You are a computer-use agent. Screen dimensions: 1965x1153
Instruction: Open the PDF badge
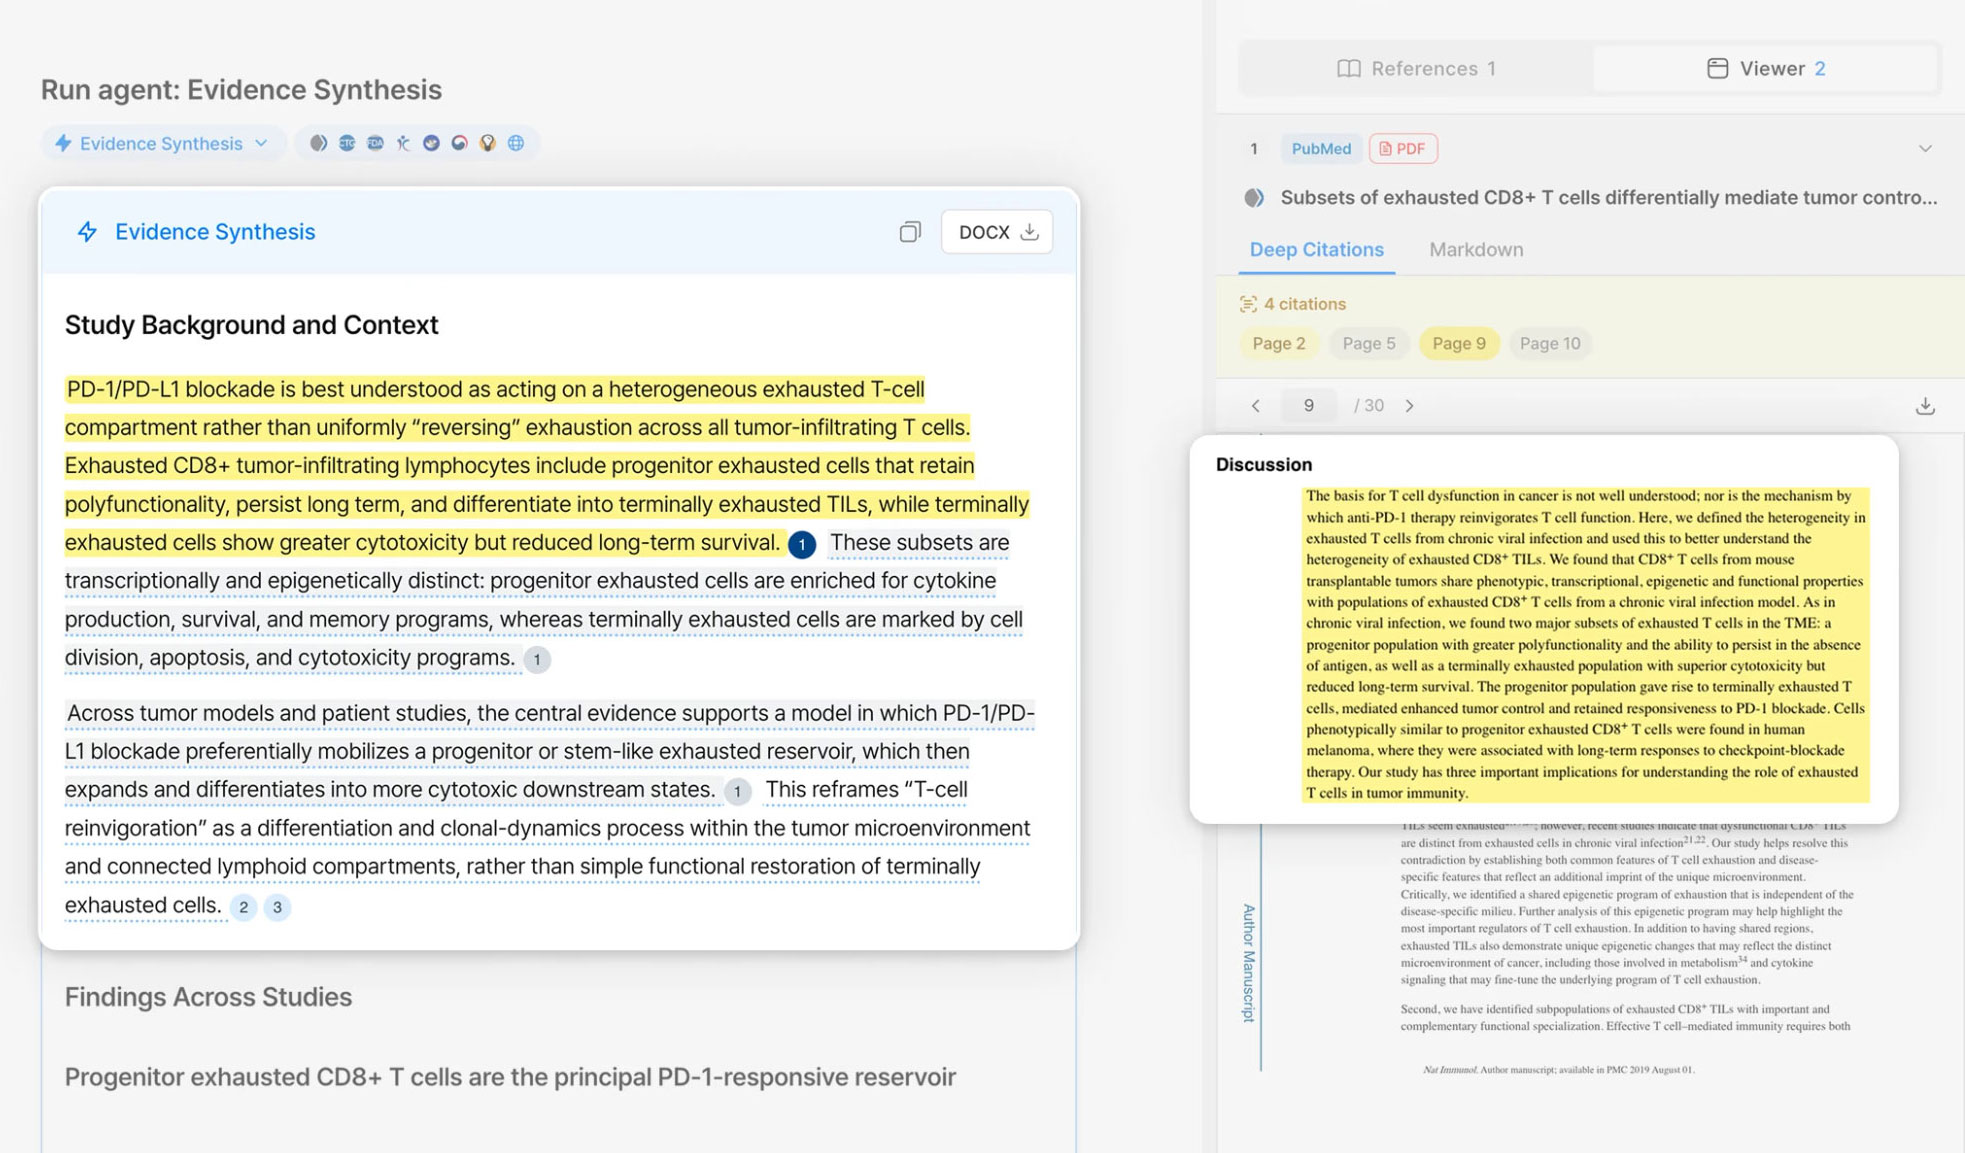1402,148
